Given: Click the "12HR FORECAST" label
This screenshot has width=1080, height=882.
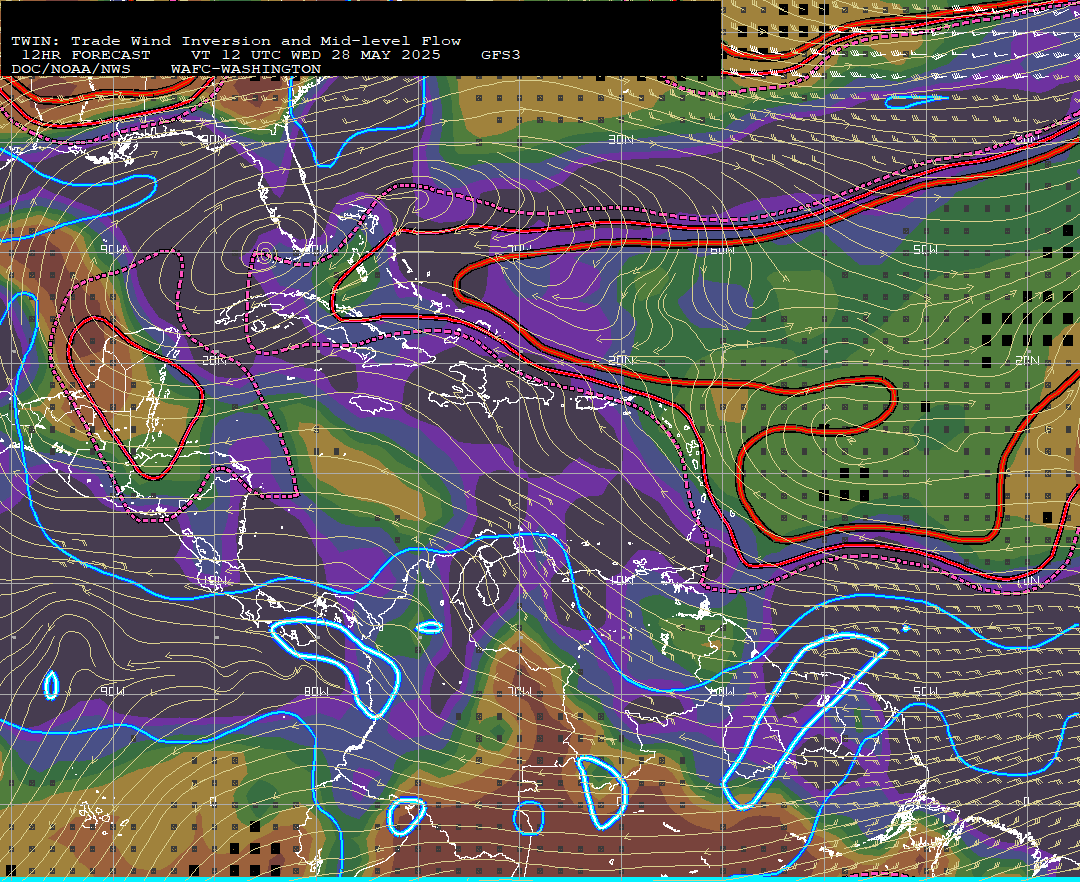Looking at the screenshot, I should click(86, 55).
